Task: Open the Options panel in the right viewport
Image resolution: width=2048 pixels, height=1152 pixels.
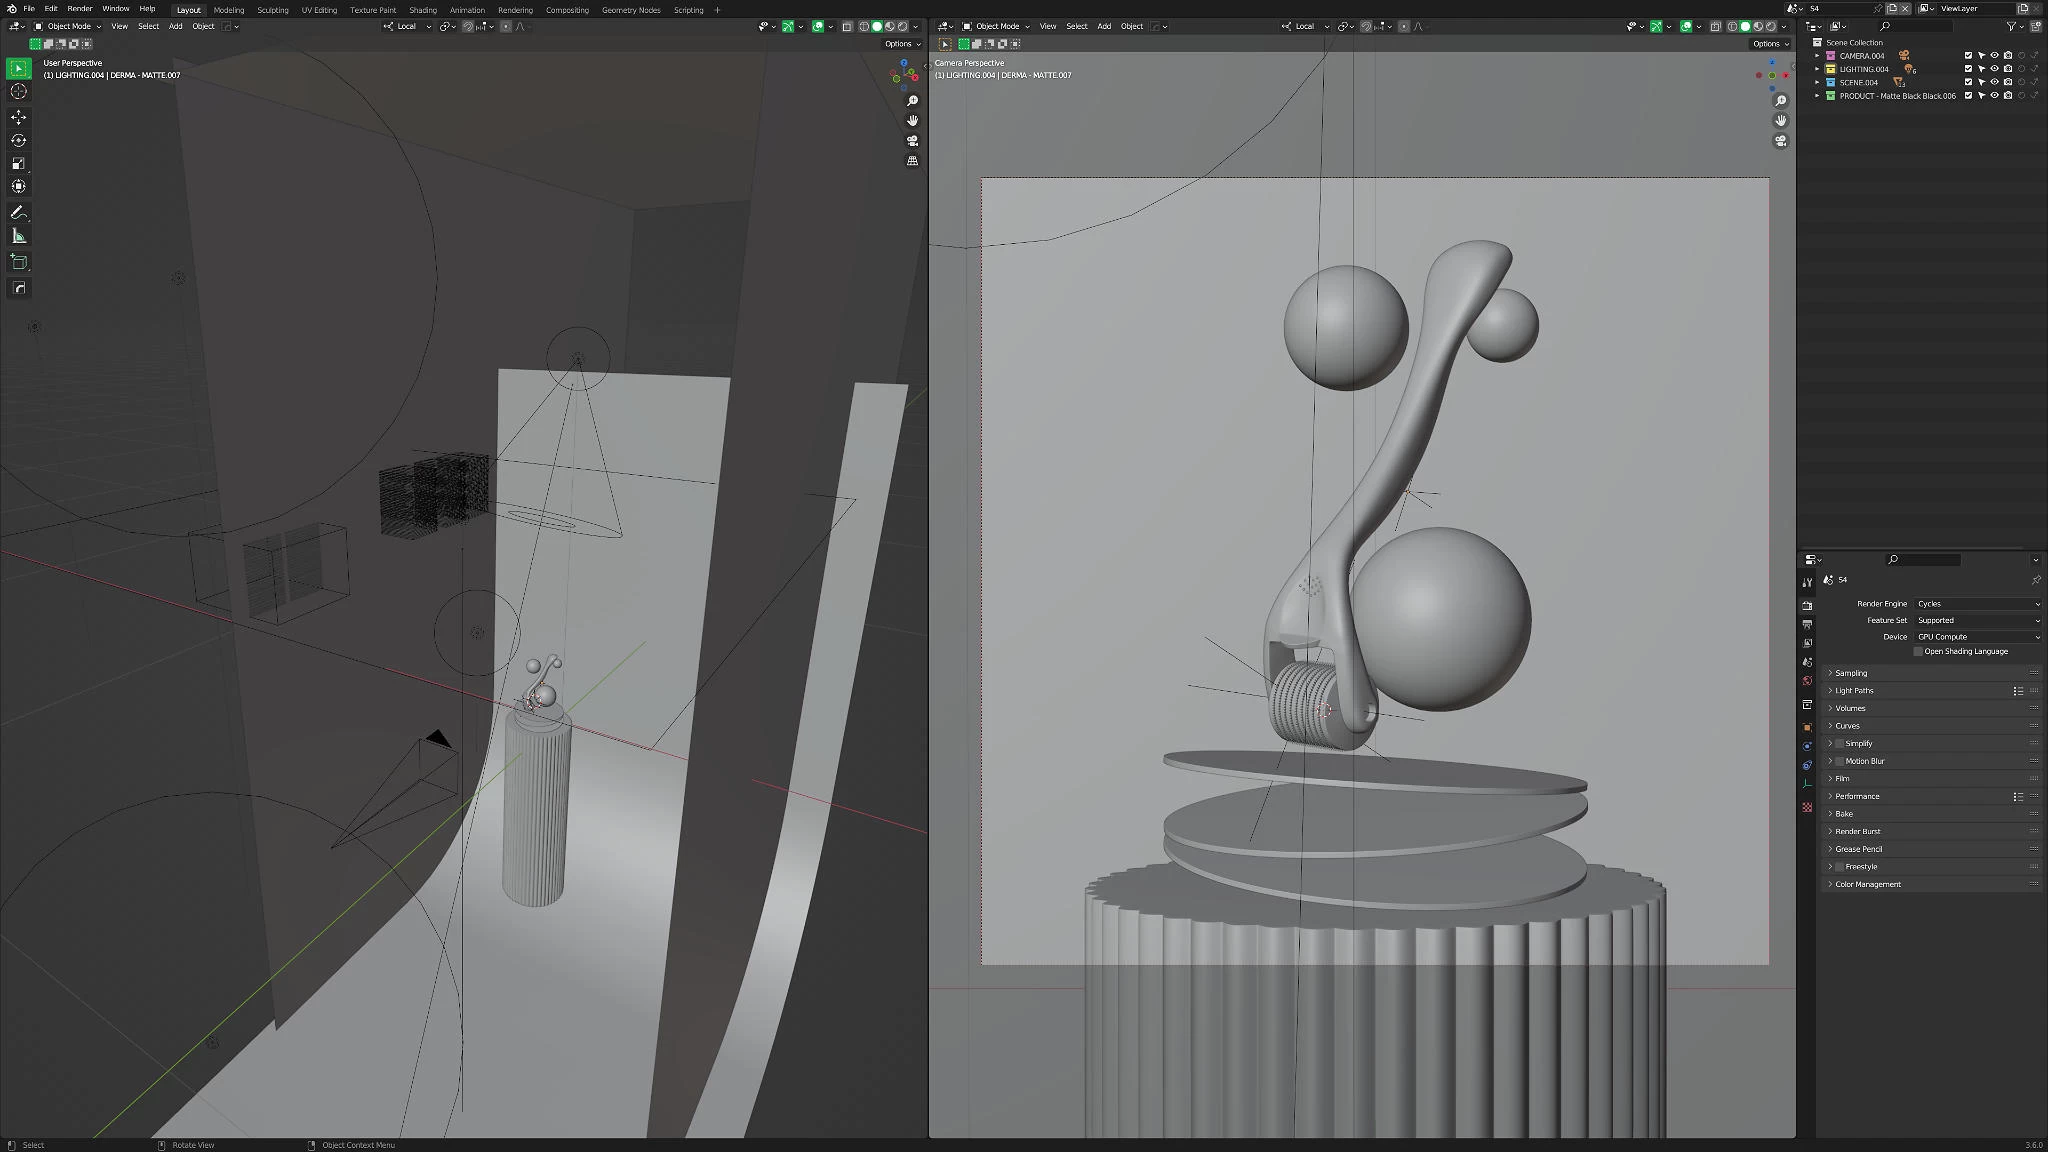Action: point(1768,44)
